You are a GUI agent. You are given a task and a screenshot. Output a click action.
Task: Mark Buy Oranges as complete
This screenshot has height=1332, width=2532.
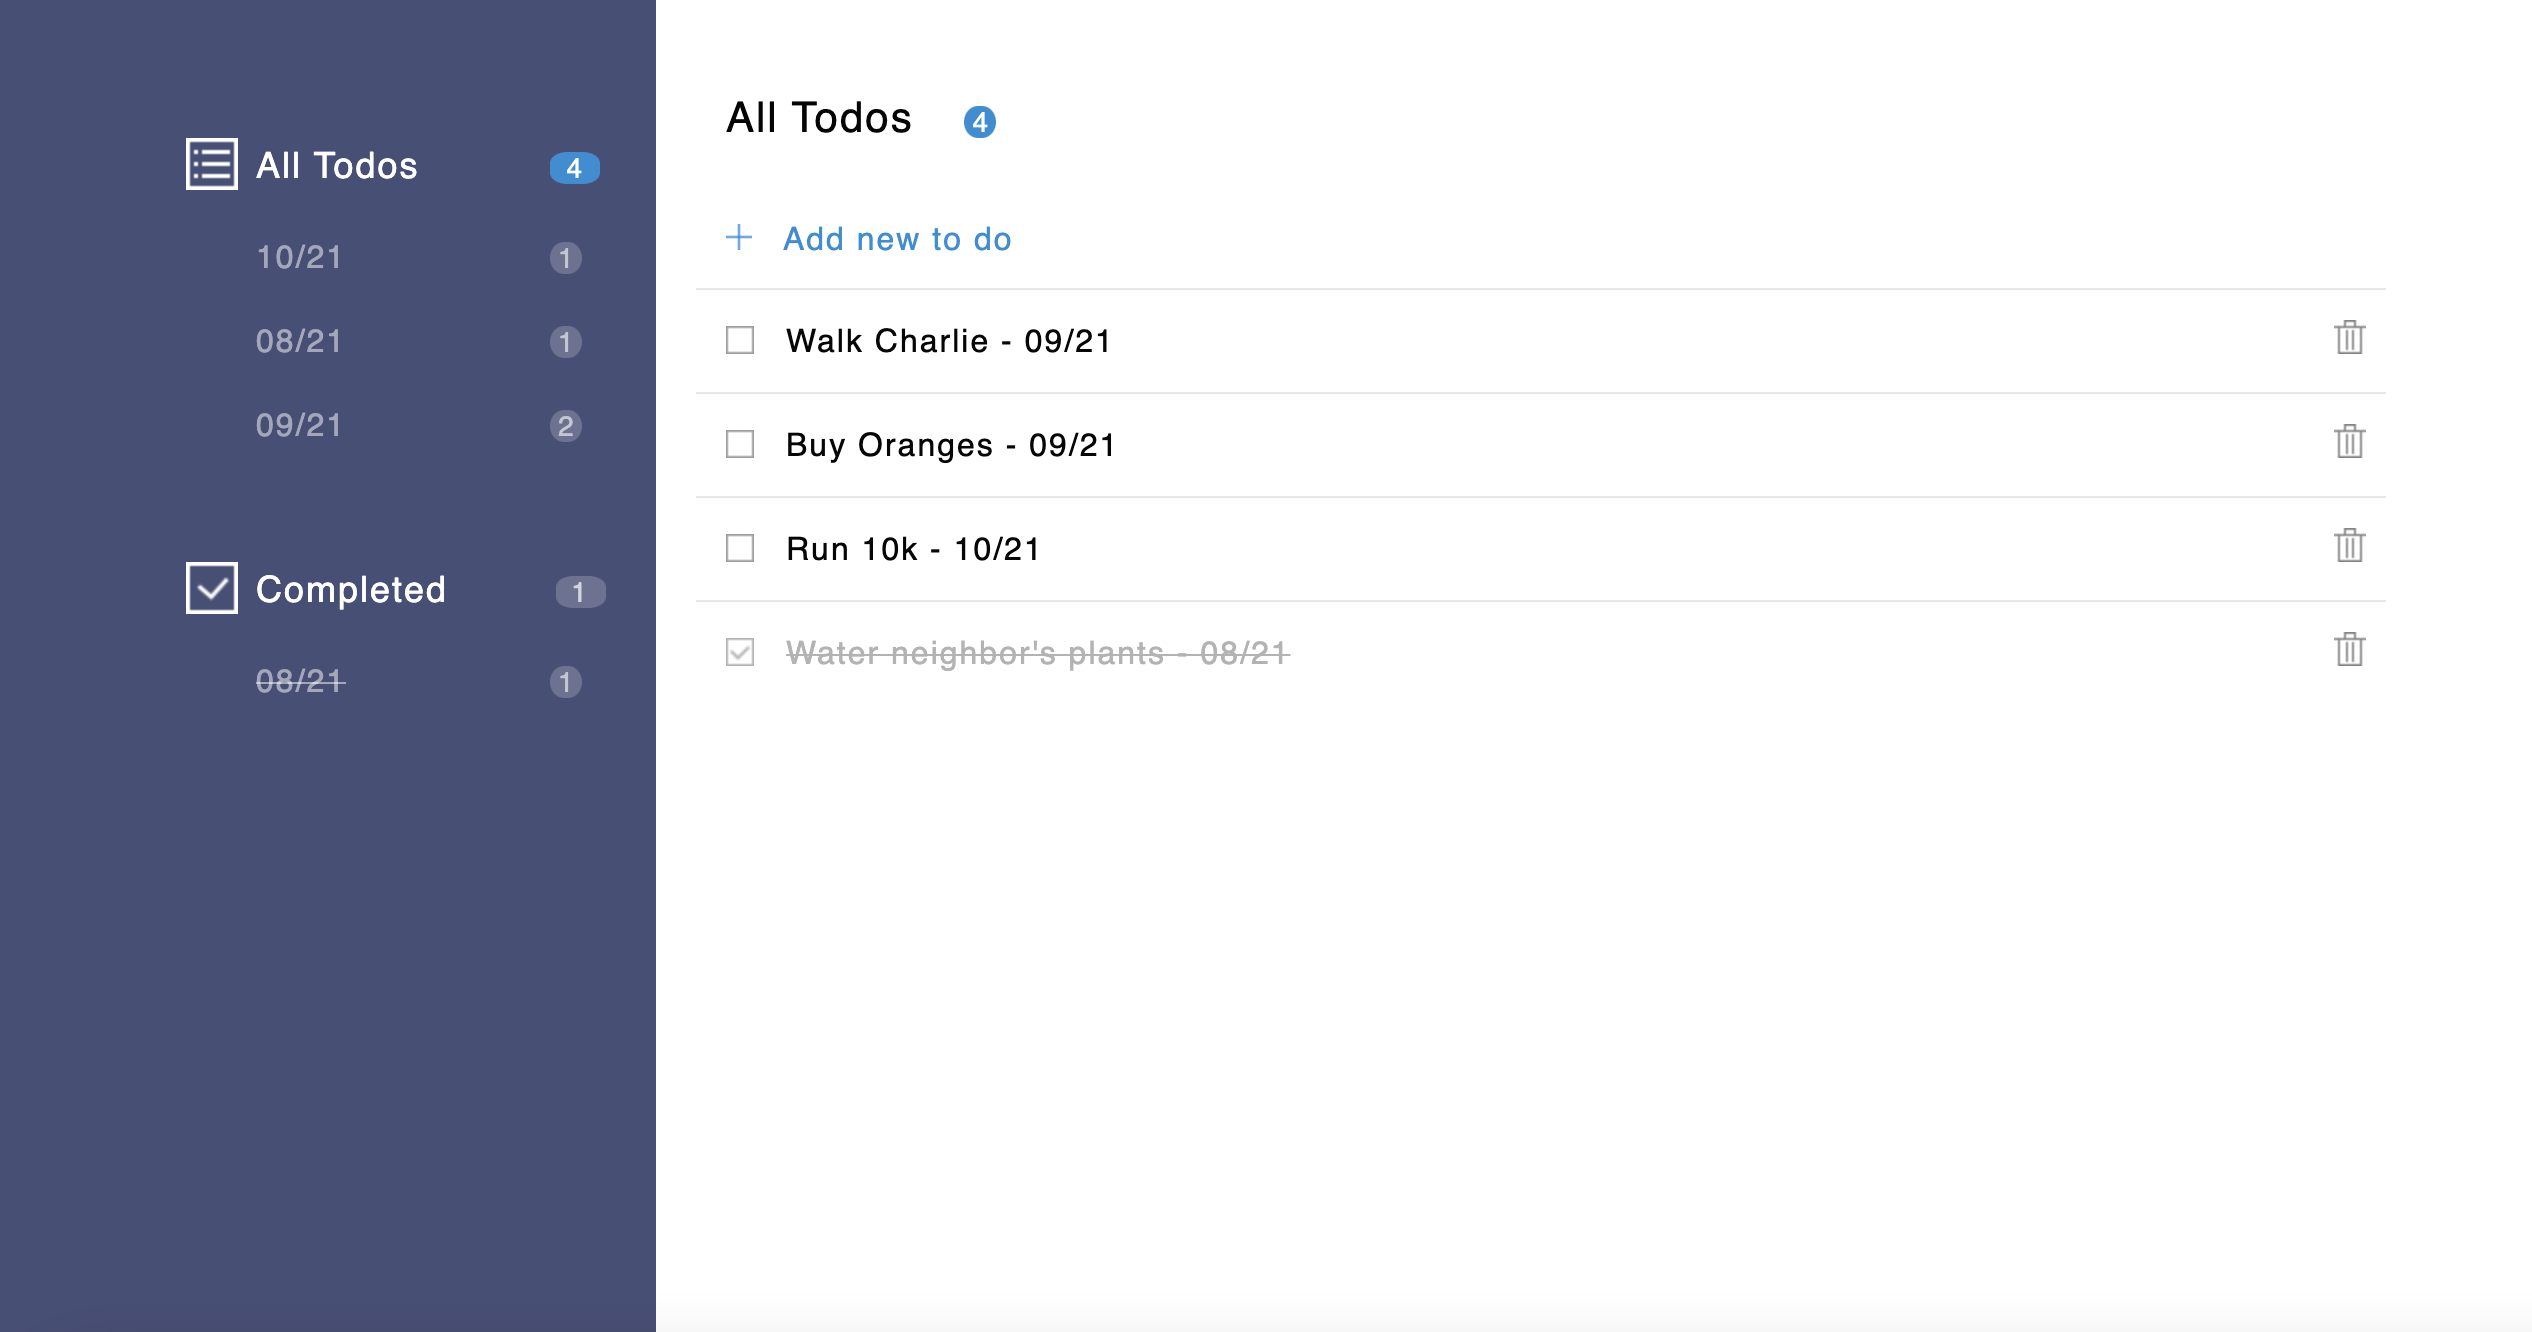point(740,445)
